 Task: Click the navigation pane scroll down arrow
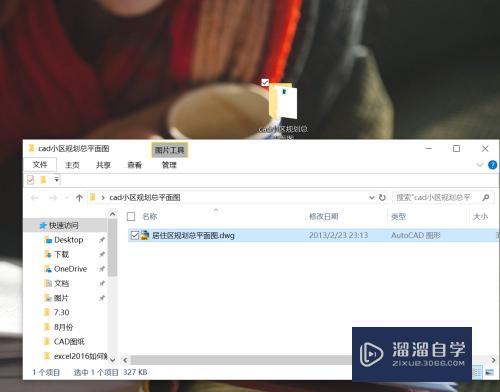[x=113, y=360]
